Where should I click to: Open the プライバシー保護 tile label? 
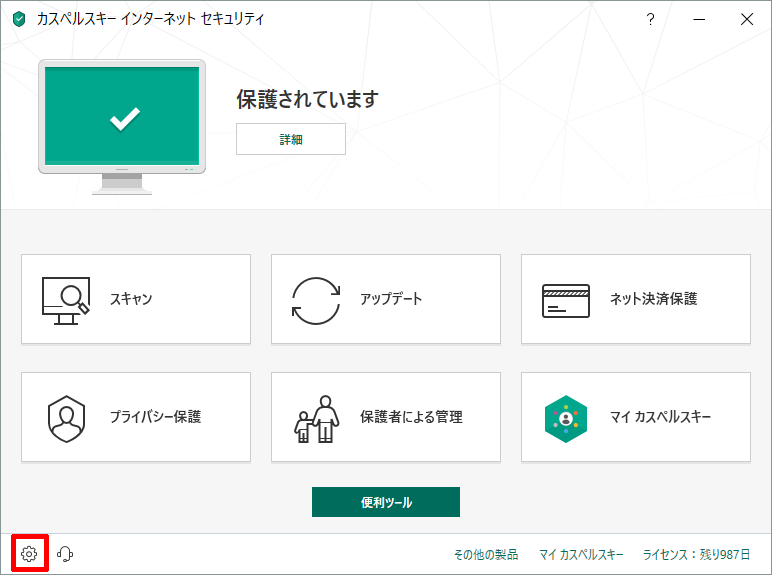tap(155, 417)
